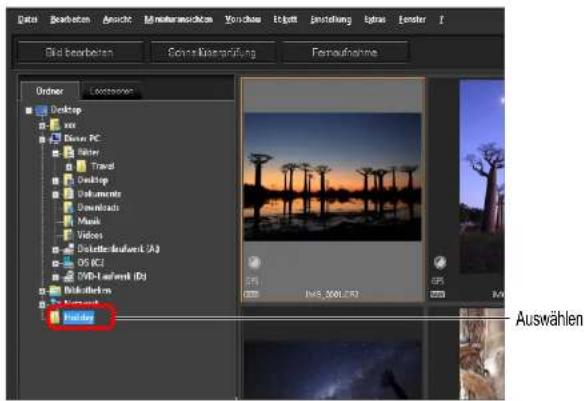Click the Travel folder icon
This screenshot has height=401, width=584.
tap(81, 166)
